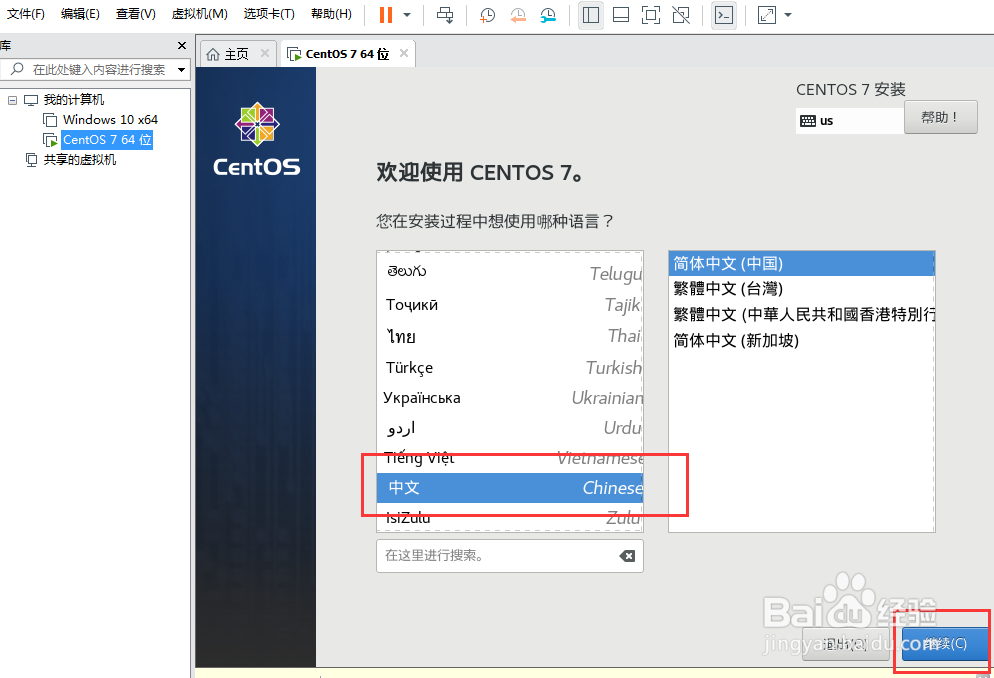Image resolution: width=994 pixels, height=678 pixels.
Task: Click the 退出(Q) button
Action: click(845, 644)
